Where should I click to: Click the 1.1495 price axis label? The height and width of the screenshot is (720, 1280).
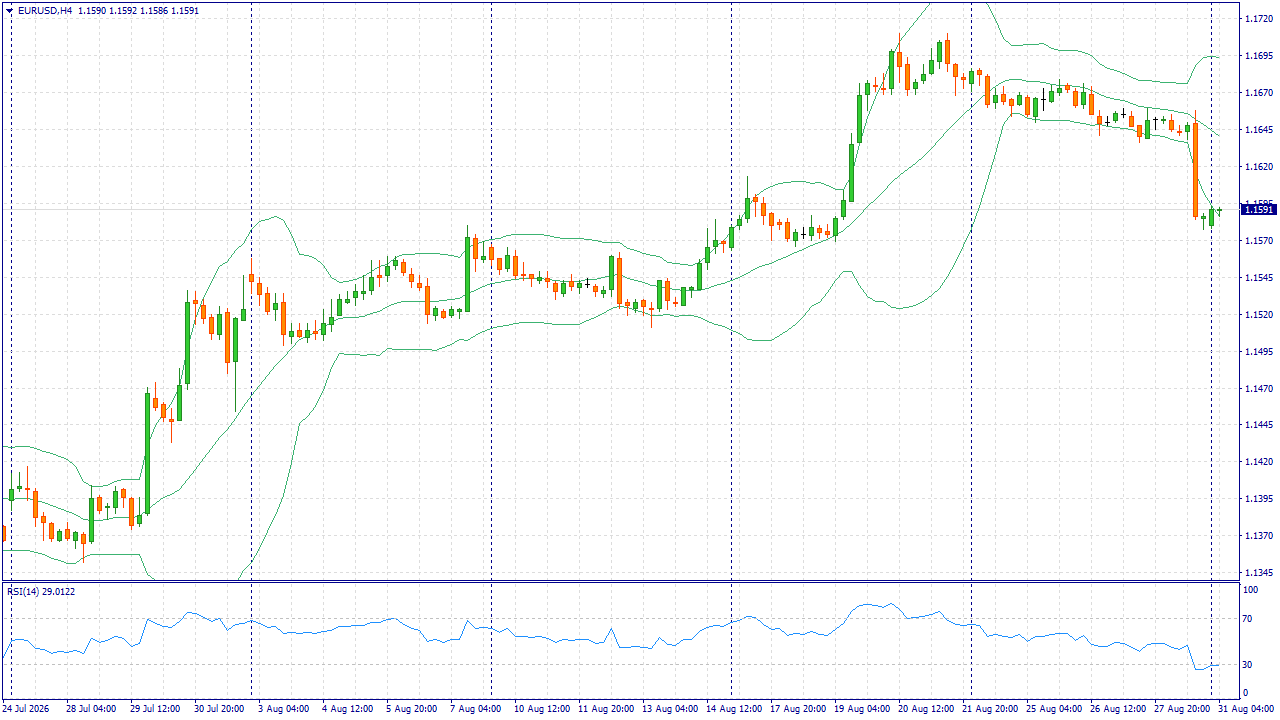[x=1258, y=352]
